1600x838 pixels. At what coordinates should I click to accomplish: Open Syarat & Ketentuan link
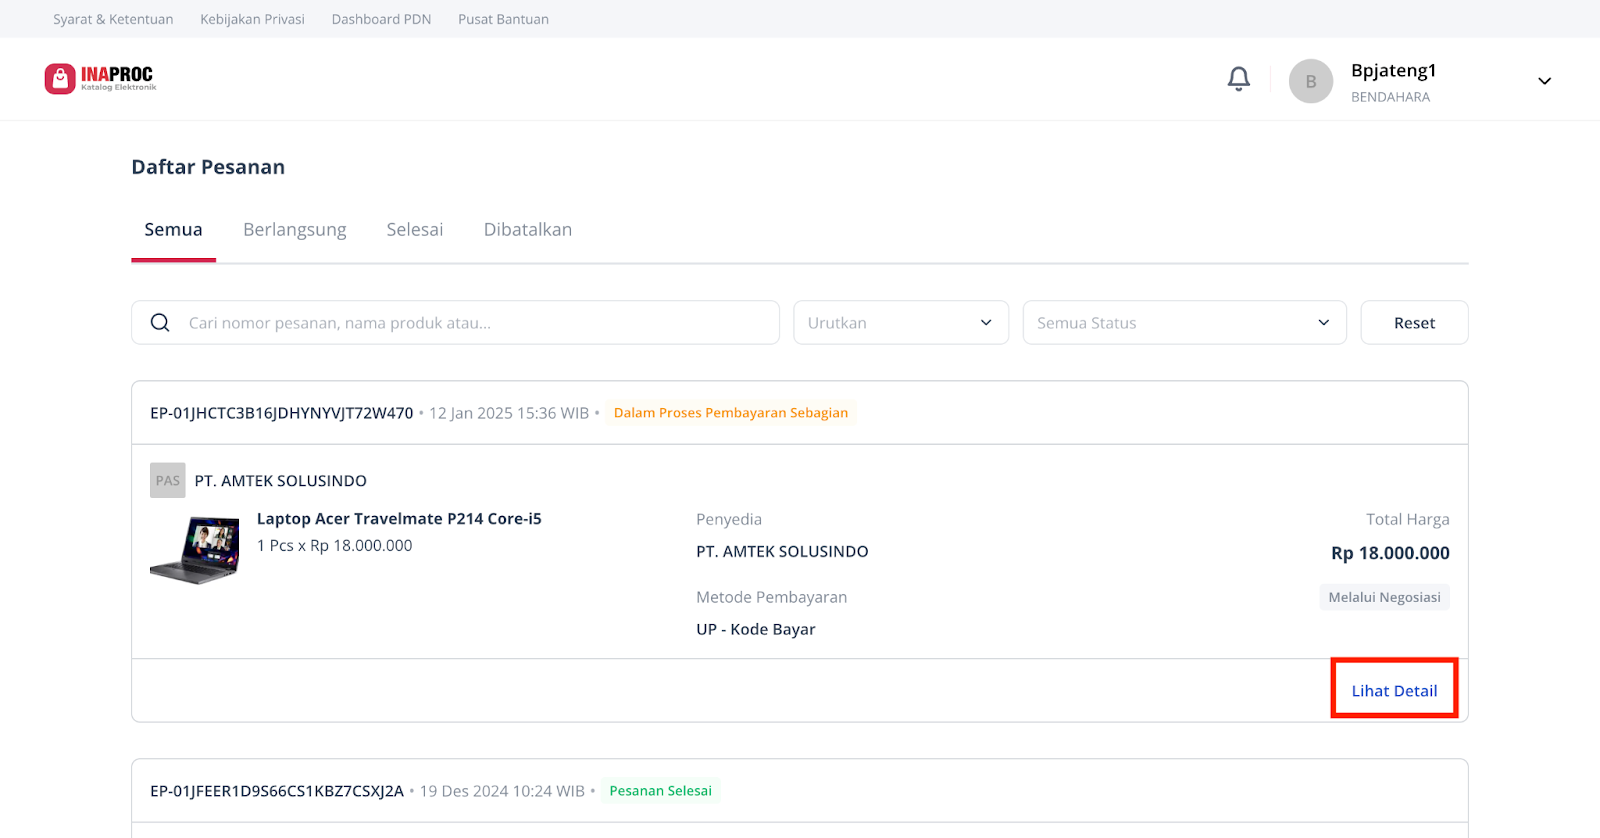coord(113,19)
